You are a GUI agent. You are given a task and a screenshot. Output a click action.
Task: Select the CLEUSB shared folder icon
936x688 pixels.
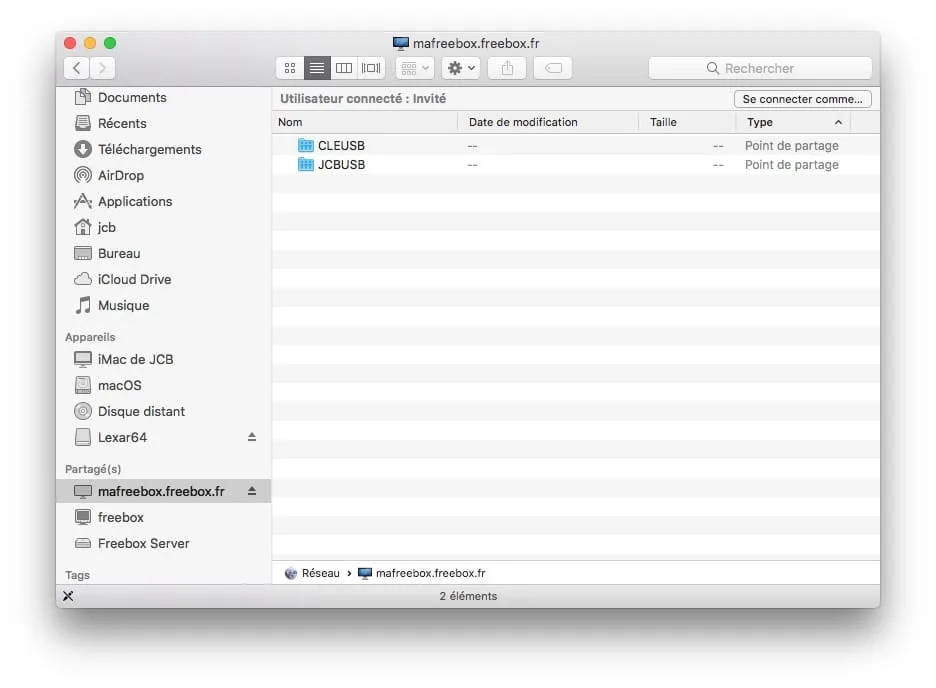click(306, 145)
